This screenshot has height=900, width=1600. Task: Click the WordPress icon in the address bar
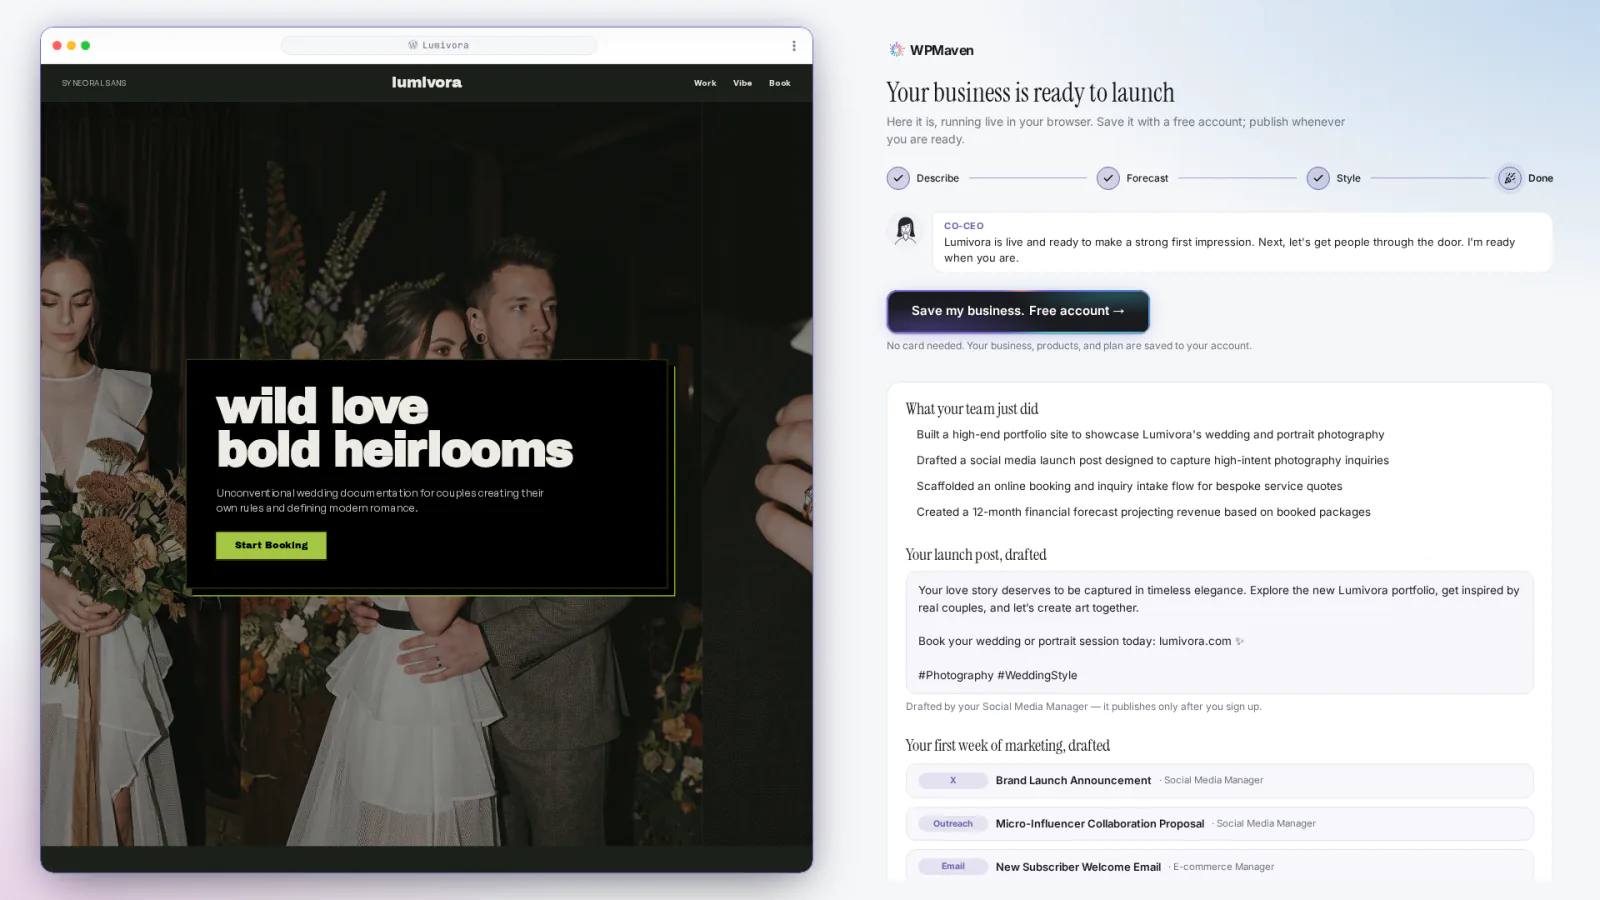pyautogui.click(x=413, y=45)
